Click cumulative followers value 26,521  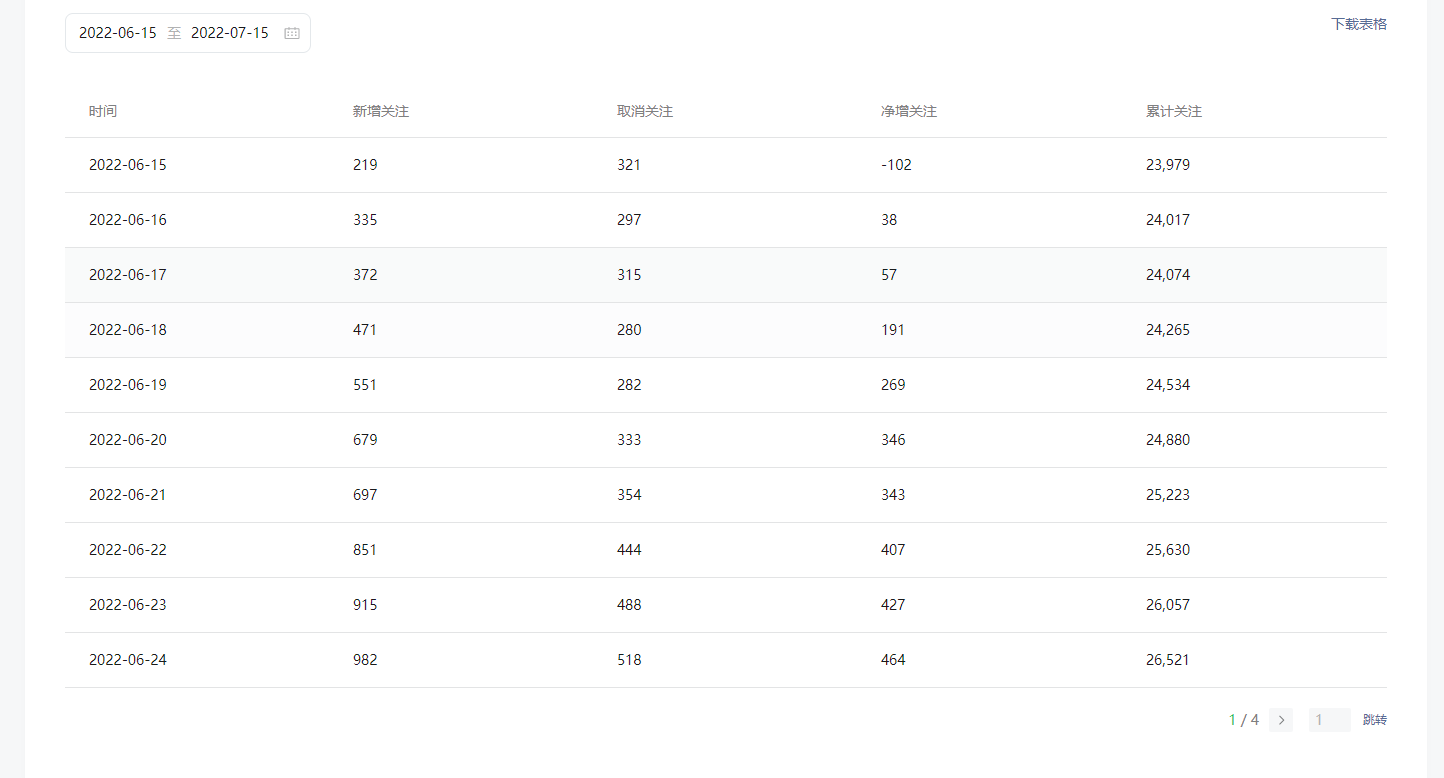pyautogui.click(x=1168, y=660)
